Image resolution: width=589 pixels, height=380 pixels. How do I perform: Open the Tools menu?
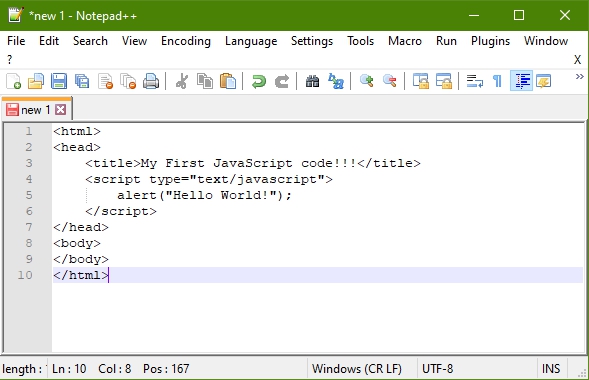coord(361,41)
